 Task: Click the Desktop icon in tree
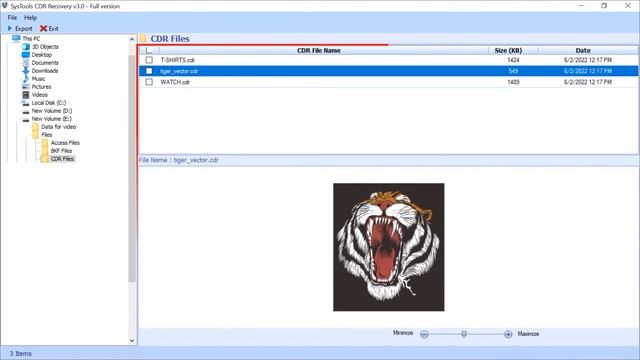tap(26, 55)
